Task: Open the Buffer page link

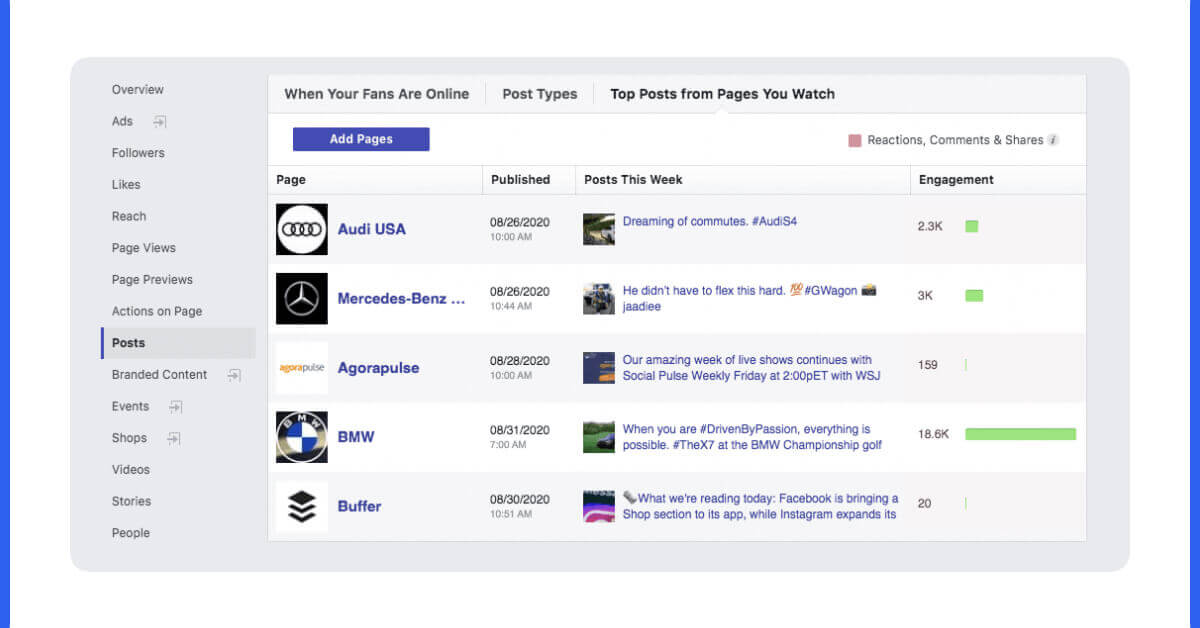Action: 359,506
